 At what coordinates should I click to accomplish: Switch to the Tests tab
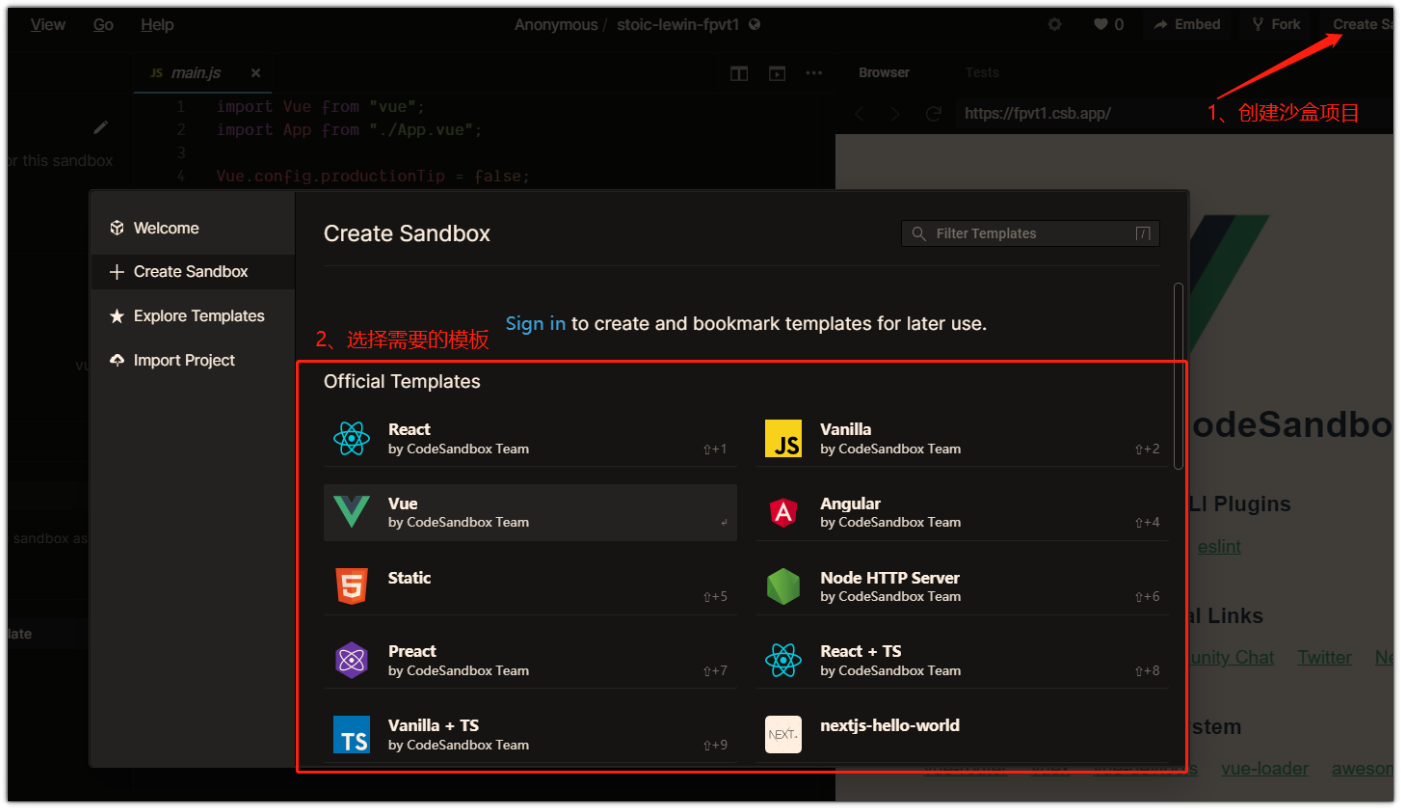(982, 72)
